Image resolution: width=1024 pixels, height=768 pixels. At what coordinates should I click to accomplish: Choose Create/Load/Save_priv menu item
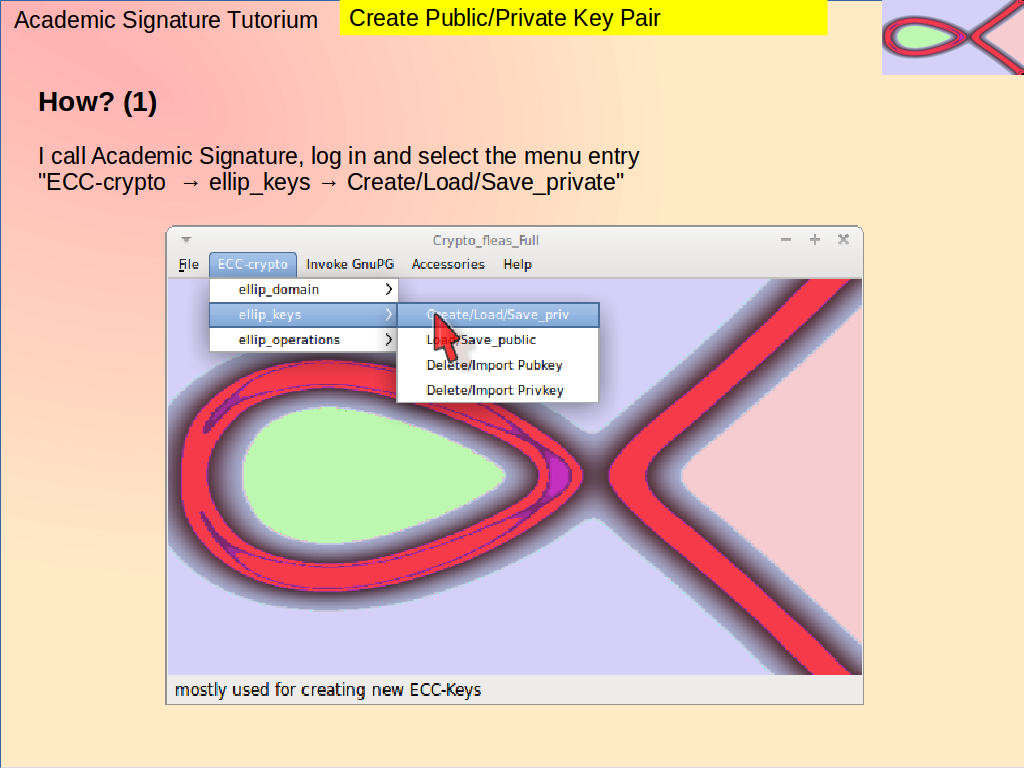[x=498, y=315]
